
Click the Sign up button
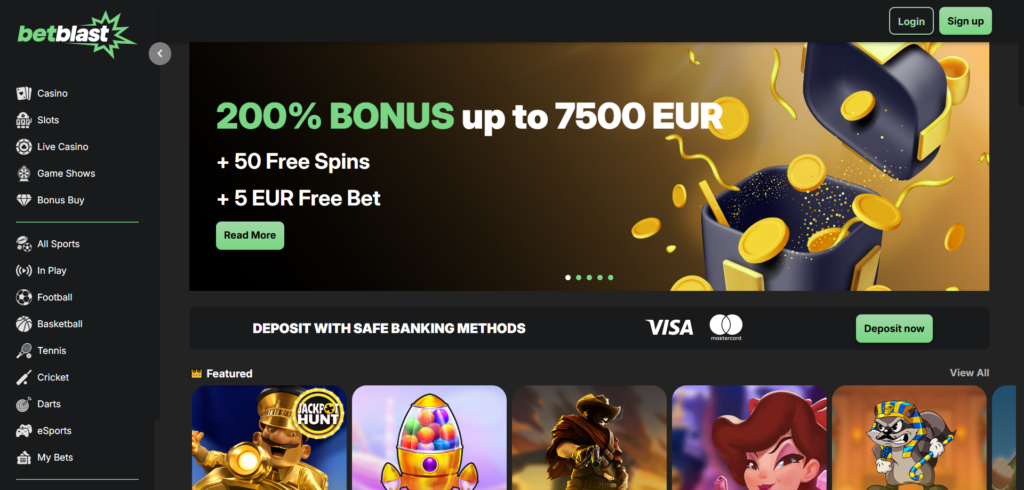click(x=965, y=21)
